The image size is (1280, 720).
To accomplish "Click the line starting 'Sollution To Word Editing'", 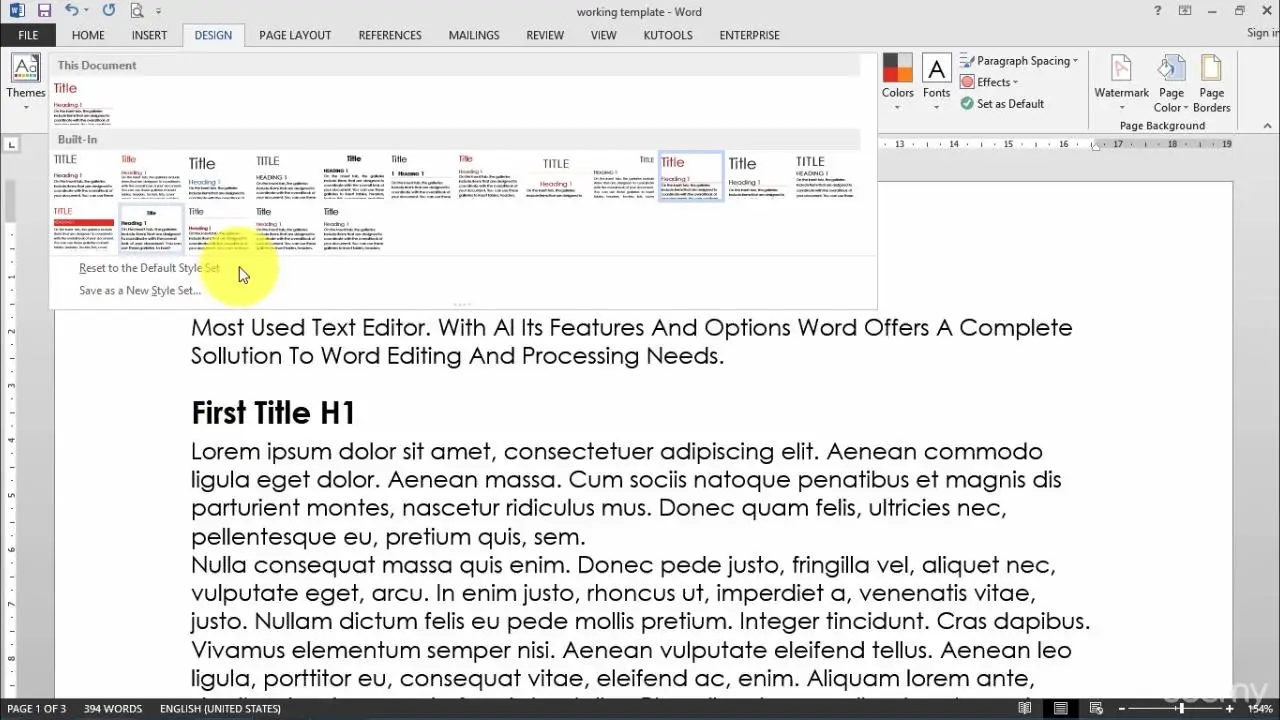I will tap(457, 356).
